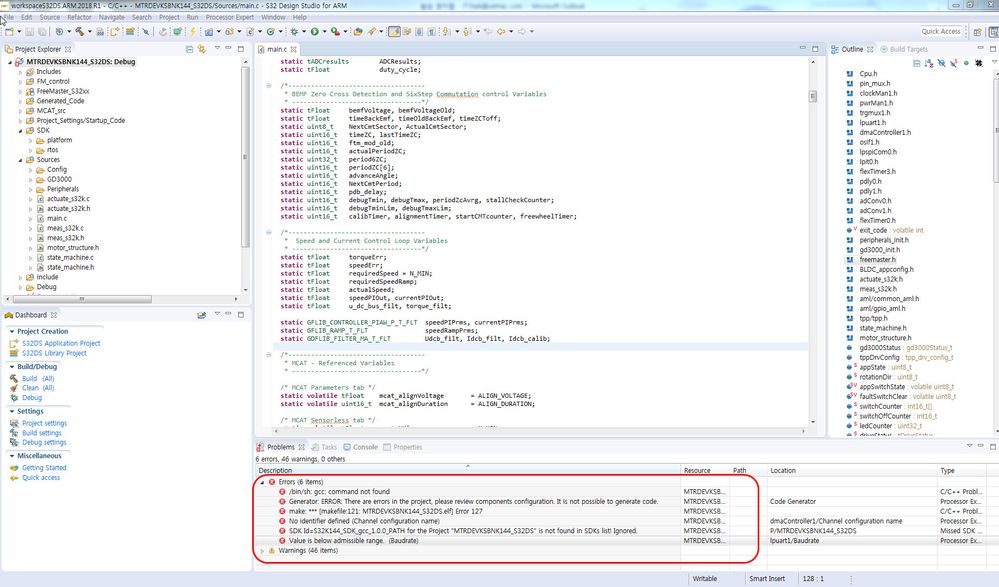Toggle Mark Occurrences in toolbar
999x587 pixels.
click(x=394, y=31)
